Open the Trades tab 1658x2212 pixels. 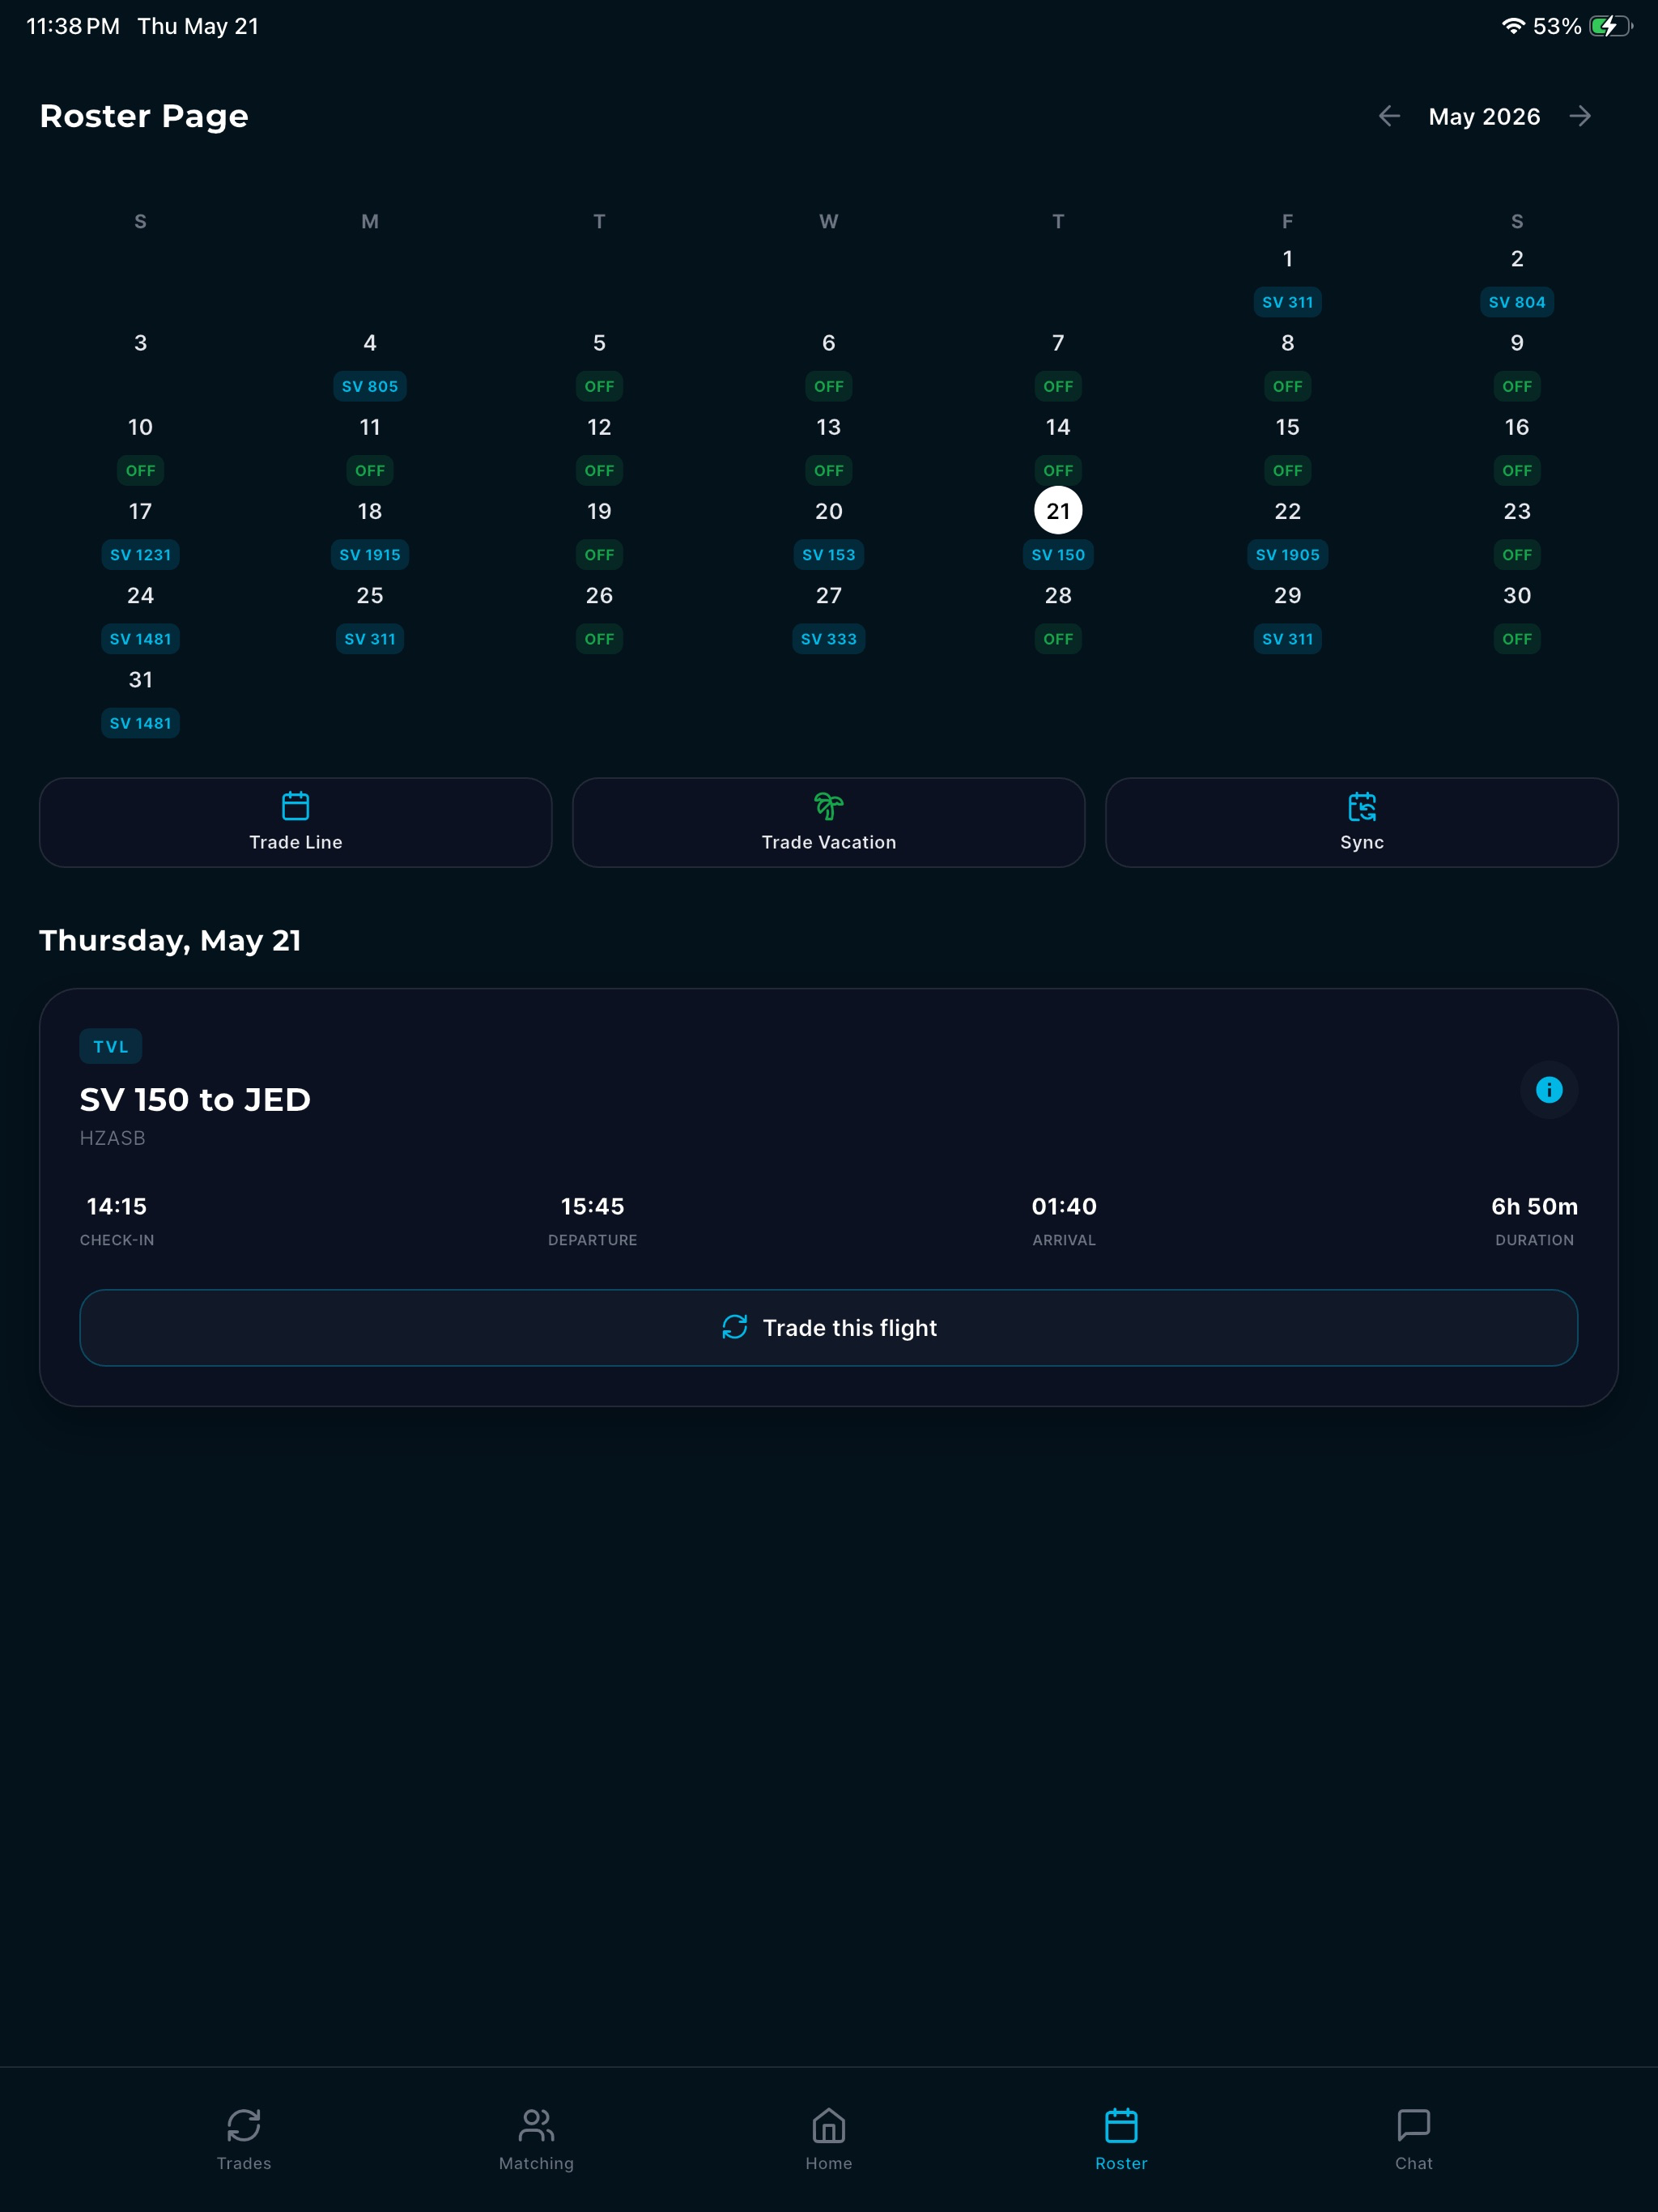244,2140
